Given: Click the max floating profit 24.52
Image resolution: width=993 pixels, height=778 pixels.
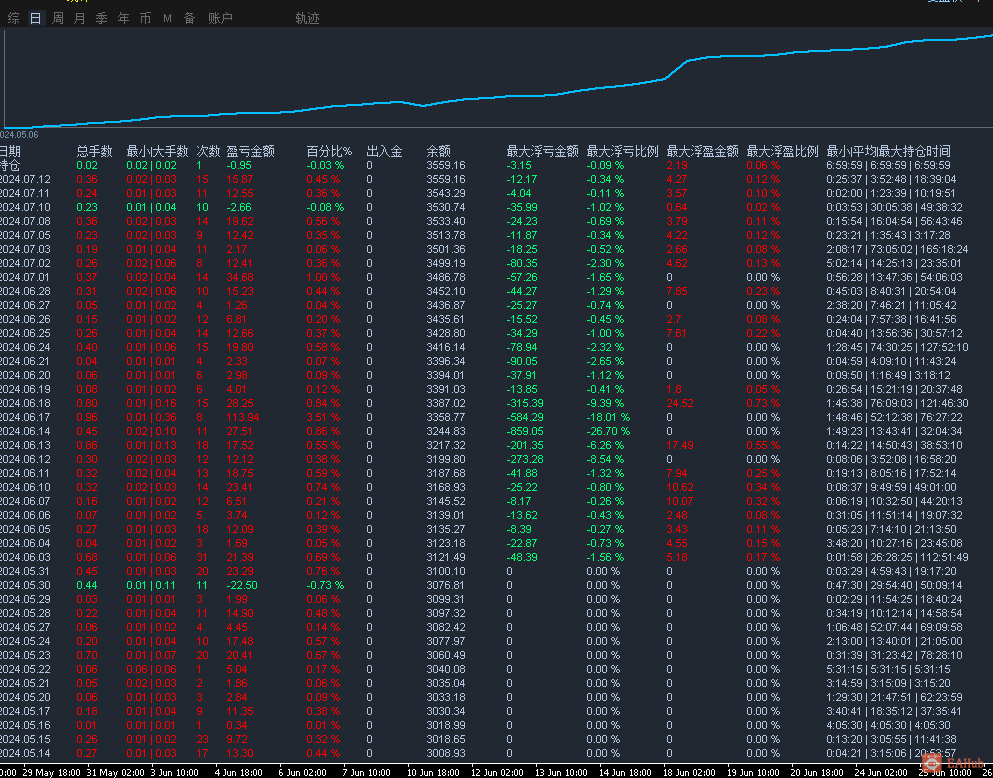Looking at the screenshot, I should point(680,403).
